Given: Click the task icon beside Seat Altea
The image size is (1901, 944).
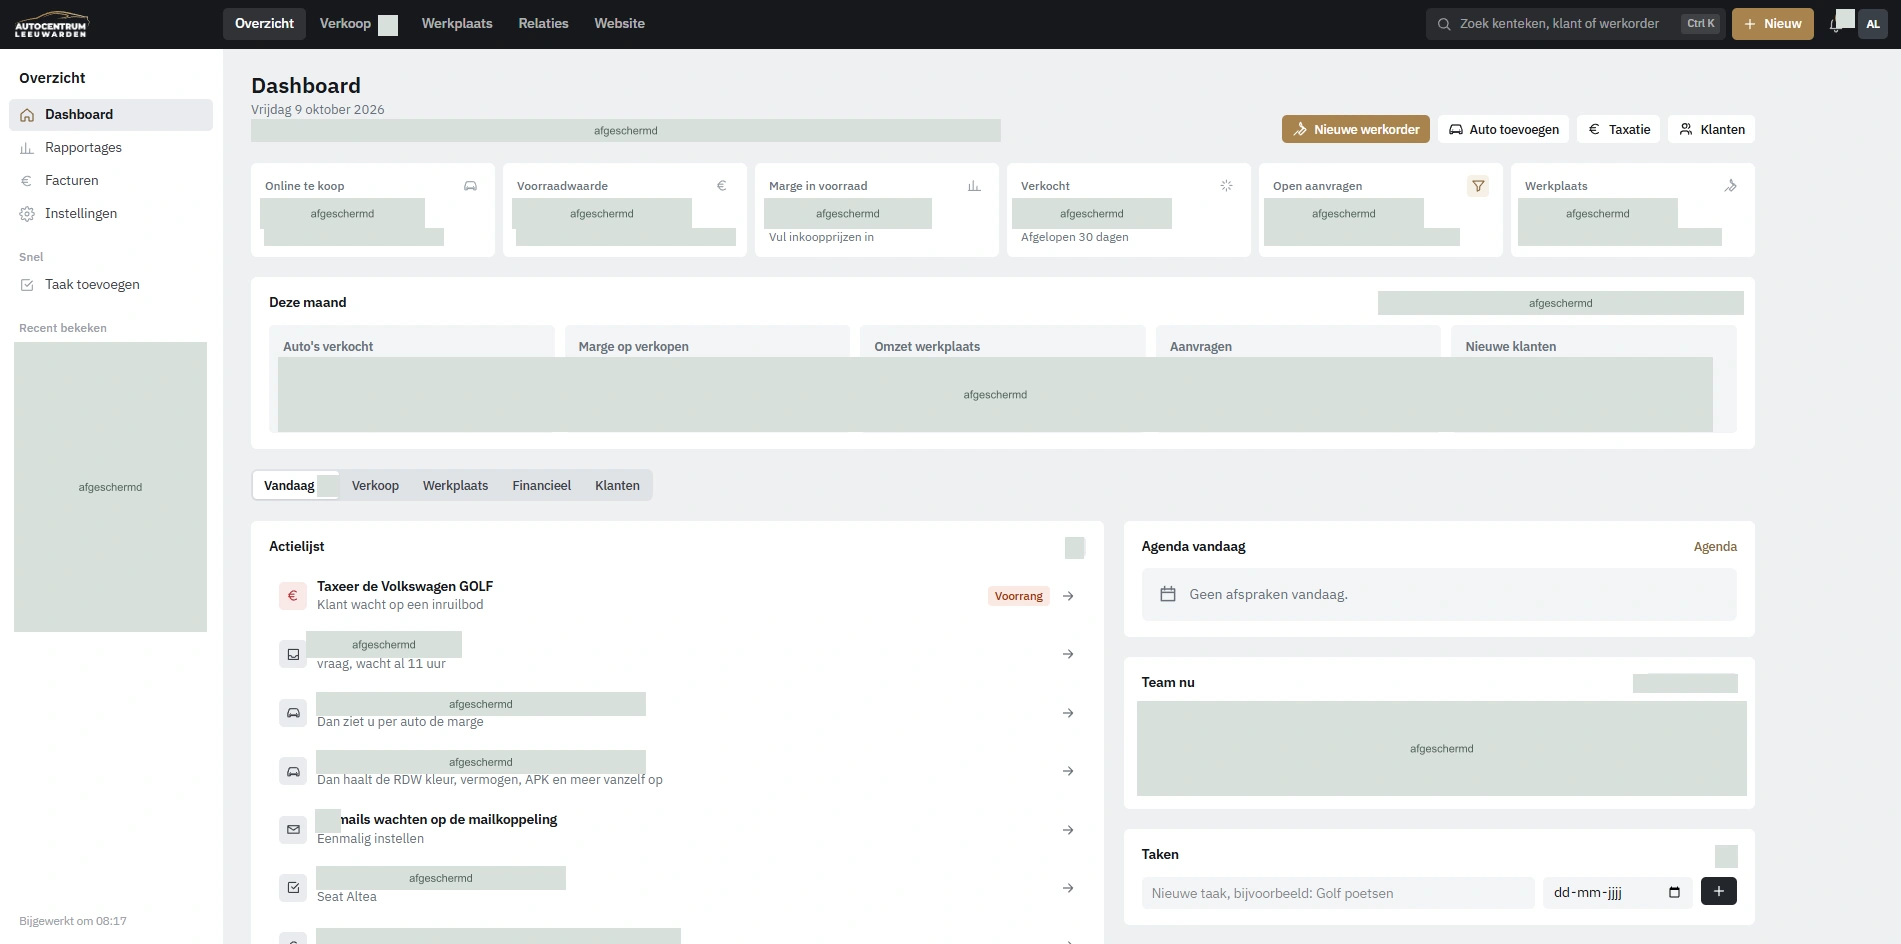Looking at the screenshot, I should point(293,888).
